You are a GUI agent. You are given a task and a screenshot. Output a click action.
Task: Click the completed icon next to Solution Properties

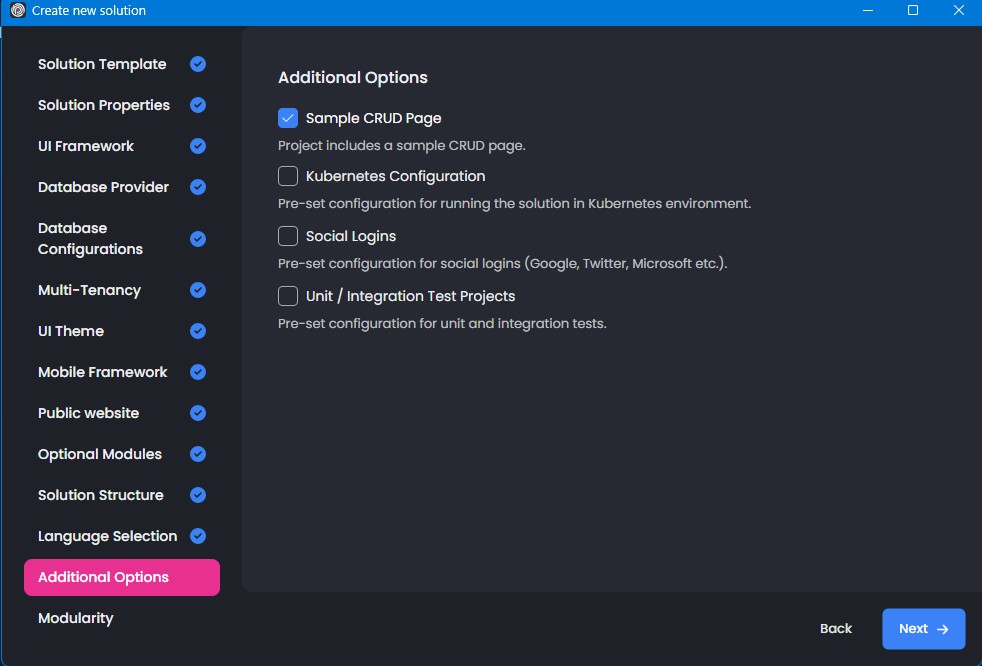(198, 105)
